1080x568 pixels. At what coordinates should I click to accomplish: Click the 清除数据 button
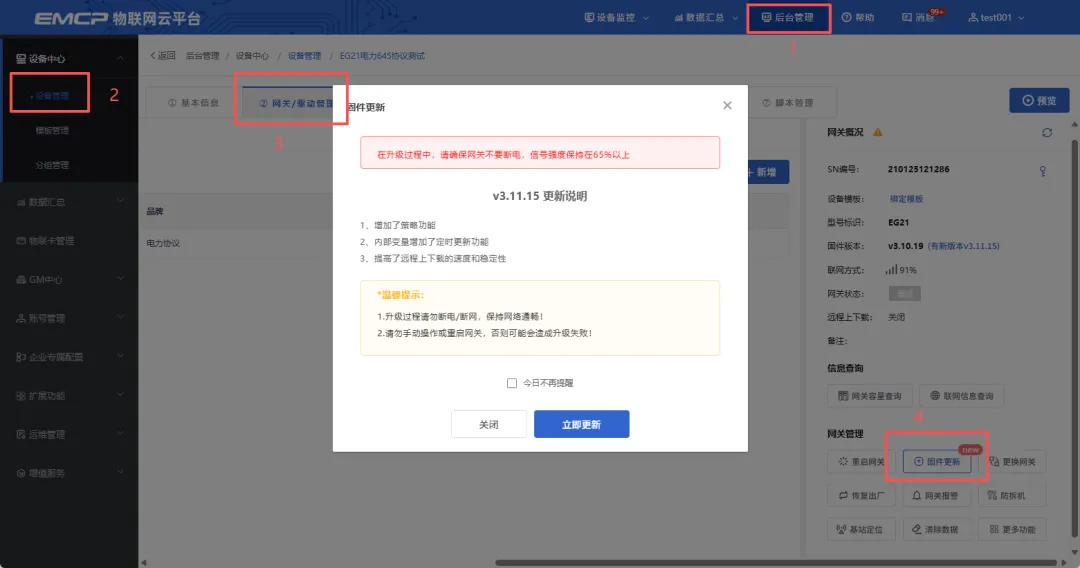point(937,529)
